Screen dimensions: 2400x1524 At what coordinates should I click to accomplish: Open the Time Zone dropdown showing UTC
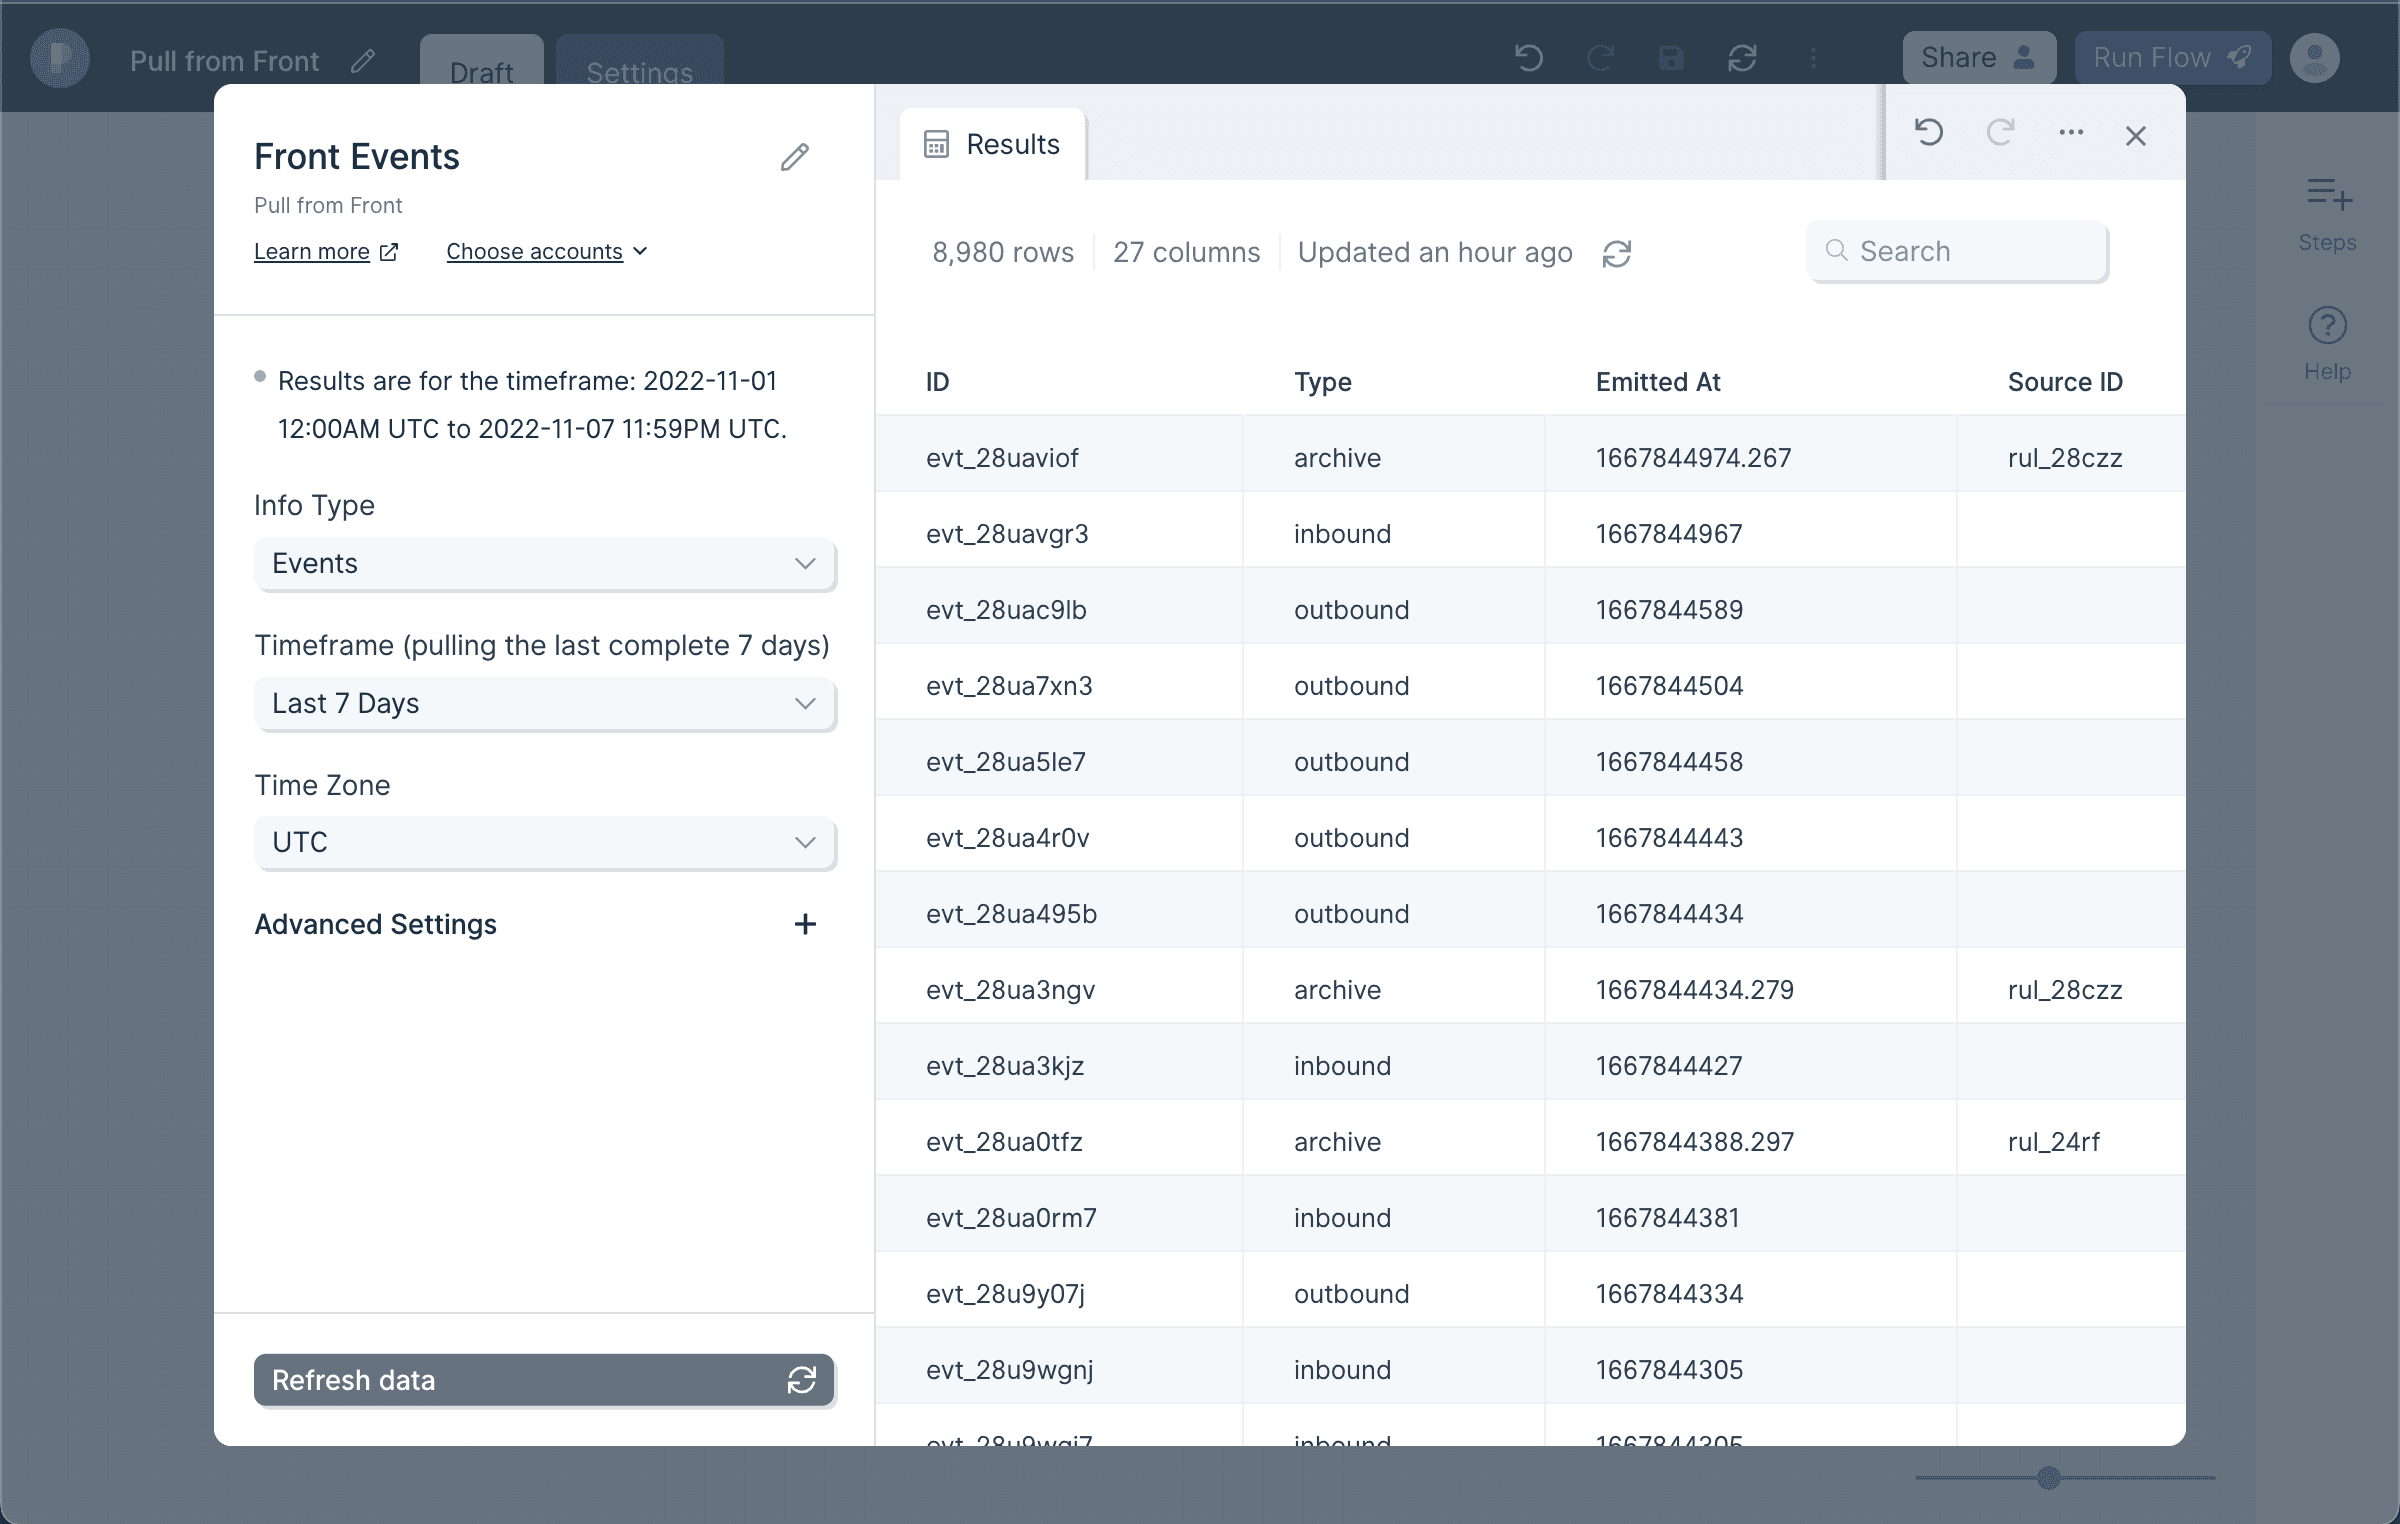coord(545,843)
